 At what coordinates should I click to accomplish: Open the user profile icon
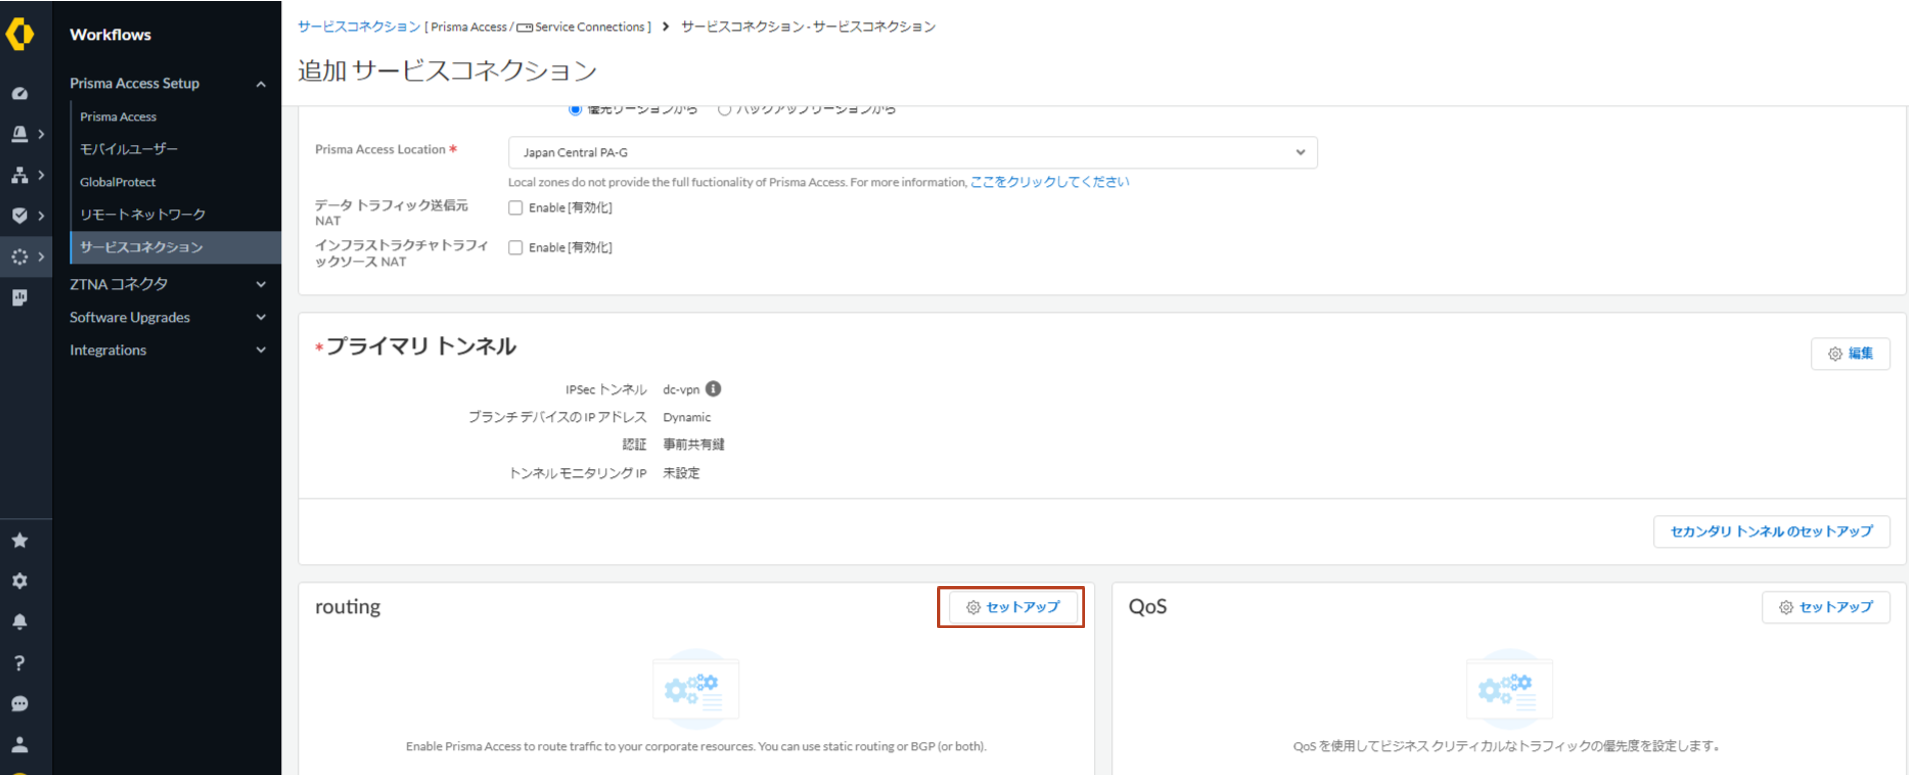(19, 744)
